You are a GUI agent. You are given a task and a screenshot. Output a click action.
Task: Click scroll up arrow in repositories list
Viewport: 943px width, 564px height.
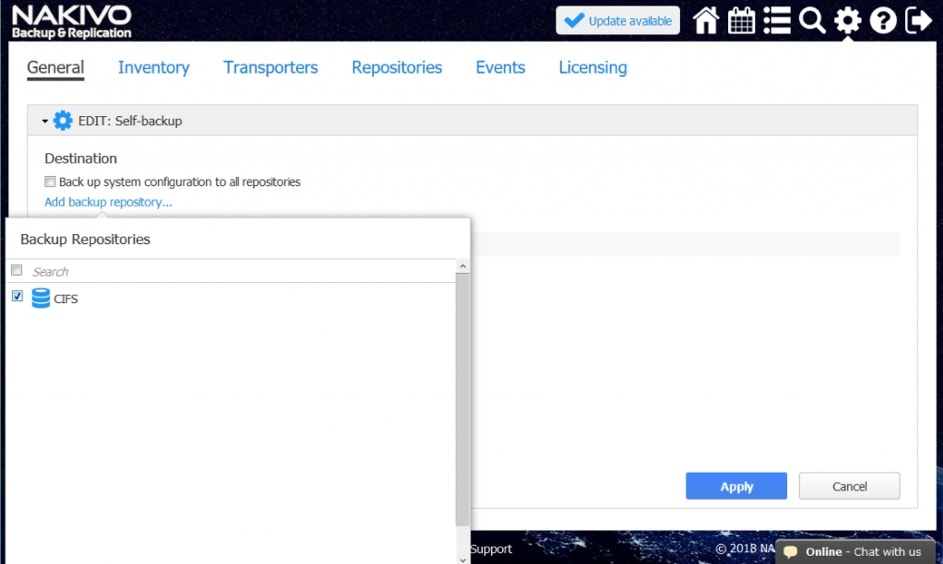point(462,267)
